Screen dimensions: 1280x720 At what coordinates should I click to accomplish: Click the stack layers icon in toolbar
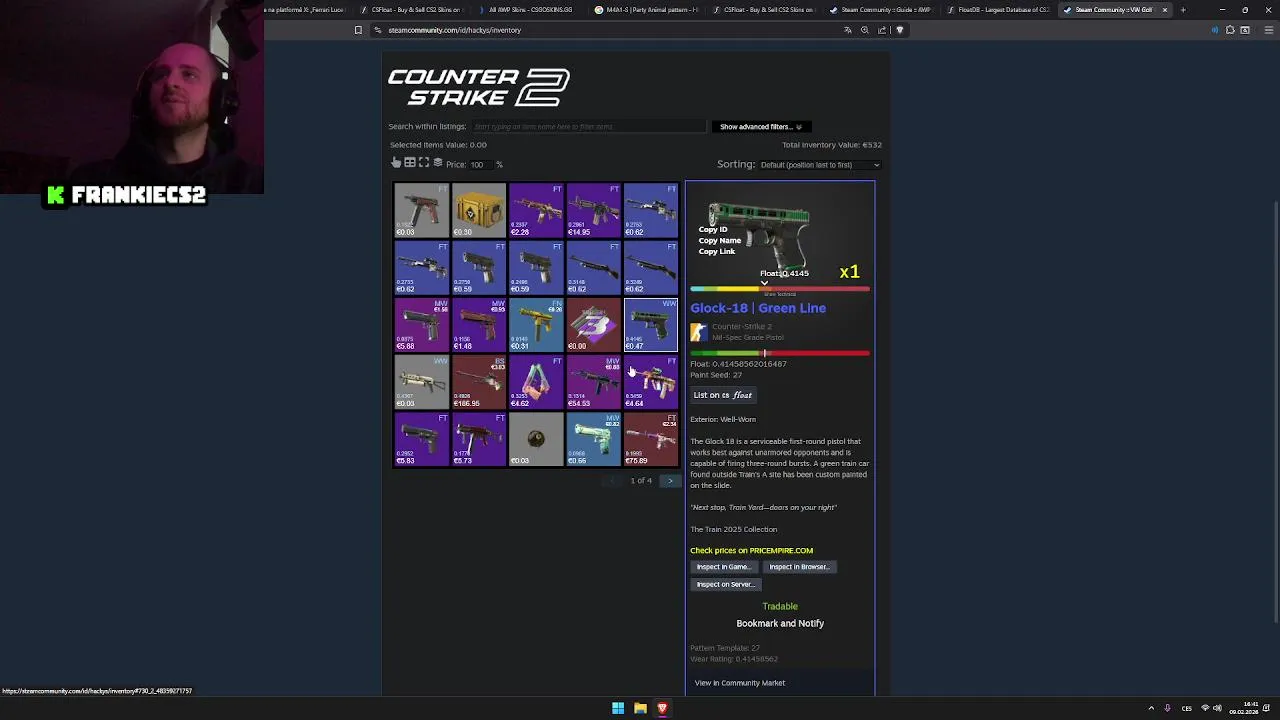coord(438,163)
